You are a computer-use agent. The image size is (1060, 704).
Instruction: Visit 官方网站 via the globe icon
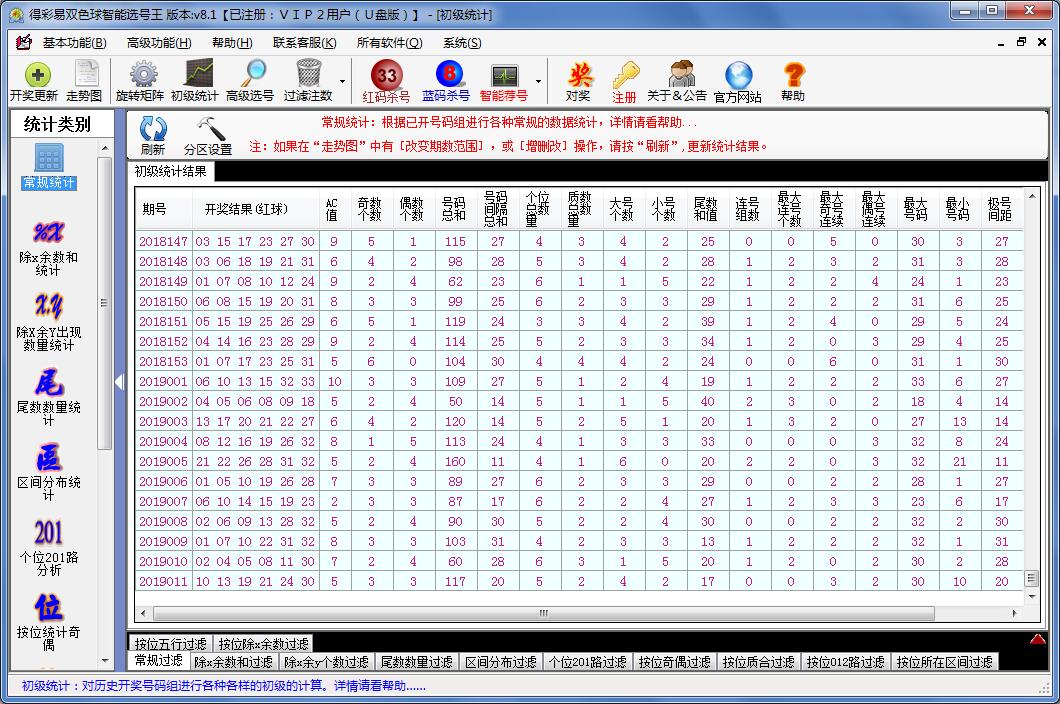739,81
